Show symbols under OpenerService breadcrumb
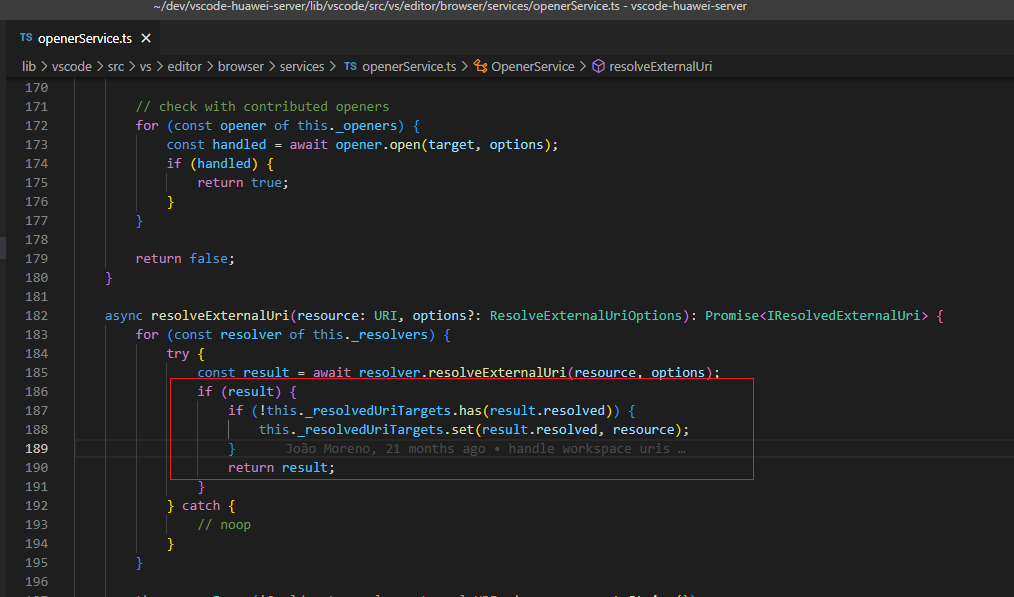Viewport: 1014px width, 597px height. [x=533, y=66]
